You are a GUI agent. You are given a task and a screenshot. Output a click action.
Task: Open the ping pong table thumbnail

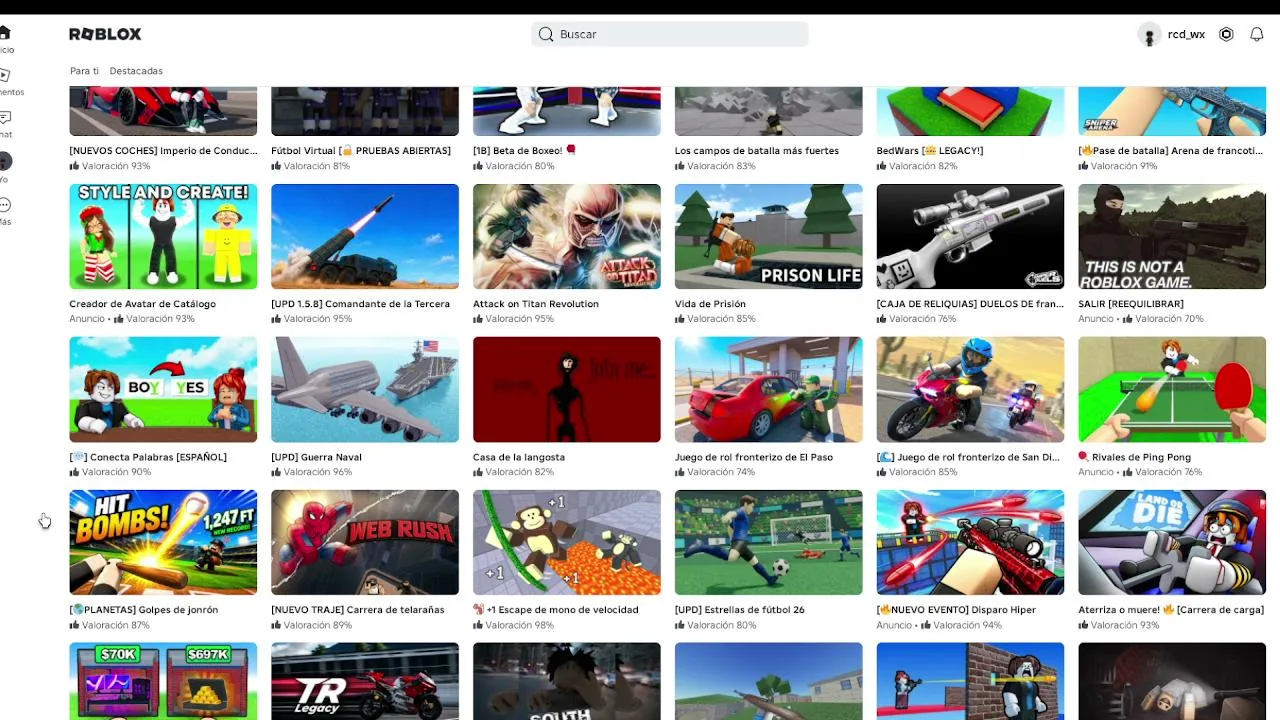[1172, 389]
